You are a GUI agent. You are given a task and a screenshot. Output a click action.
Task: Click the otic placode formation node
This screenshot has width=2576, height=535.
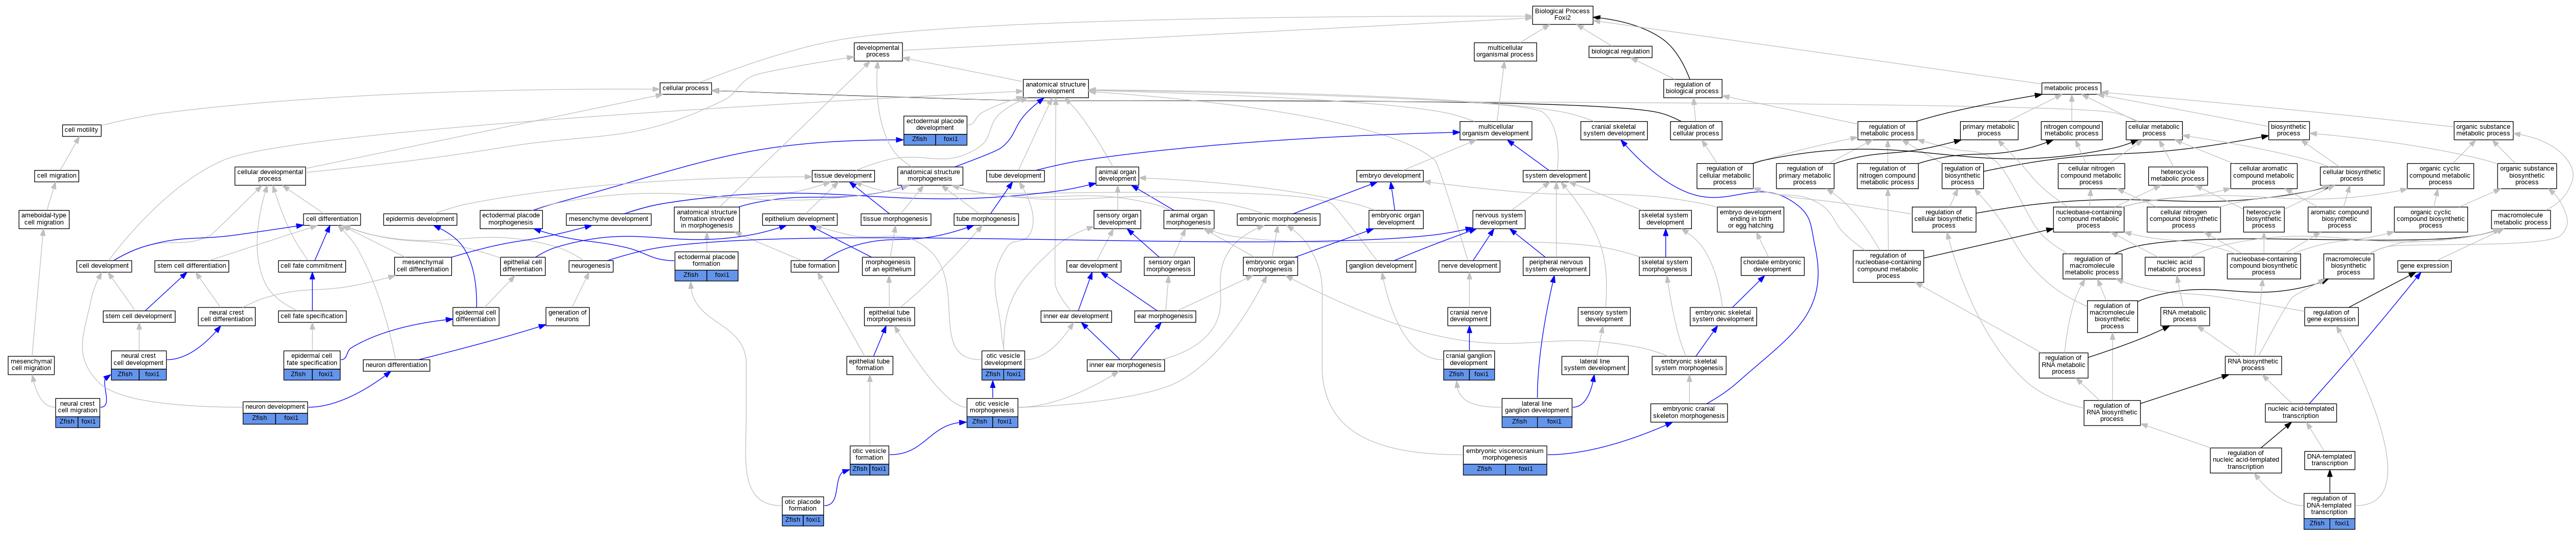802,505
